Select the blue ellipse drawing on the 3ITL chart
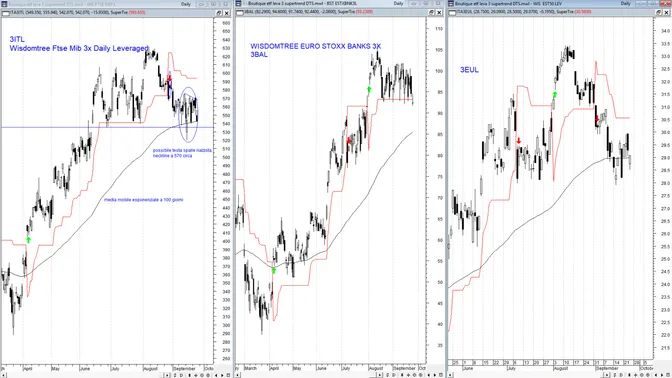The width and height of the screenshot is (672, 378). (188, 114)
